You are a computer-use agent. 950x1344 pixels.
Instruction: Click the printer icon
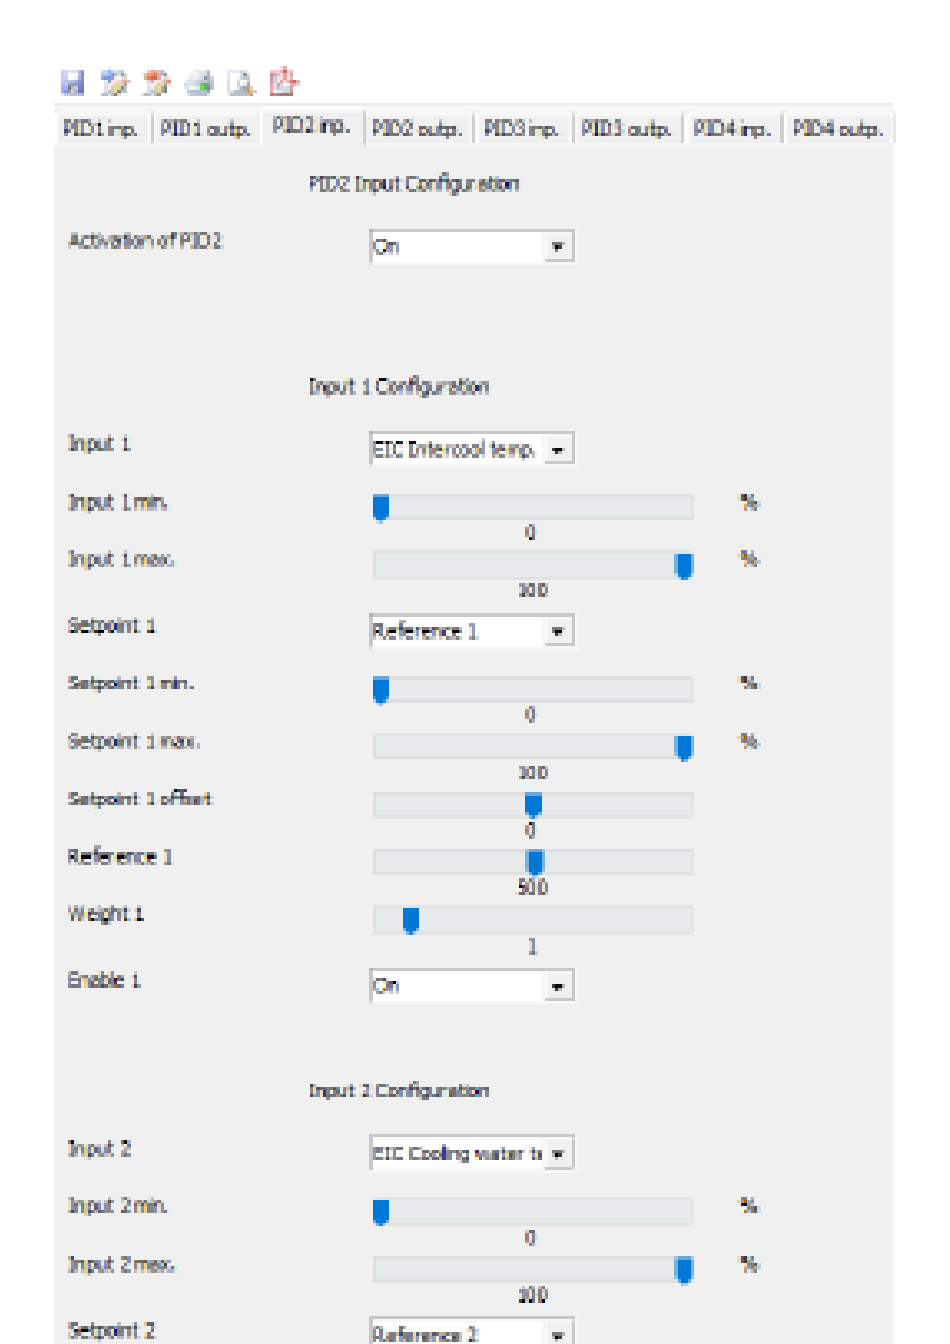pyautogui.click(x=198, y=83)
